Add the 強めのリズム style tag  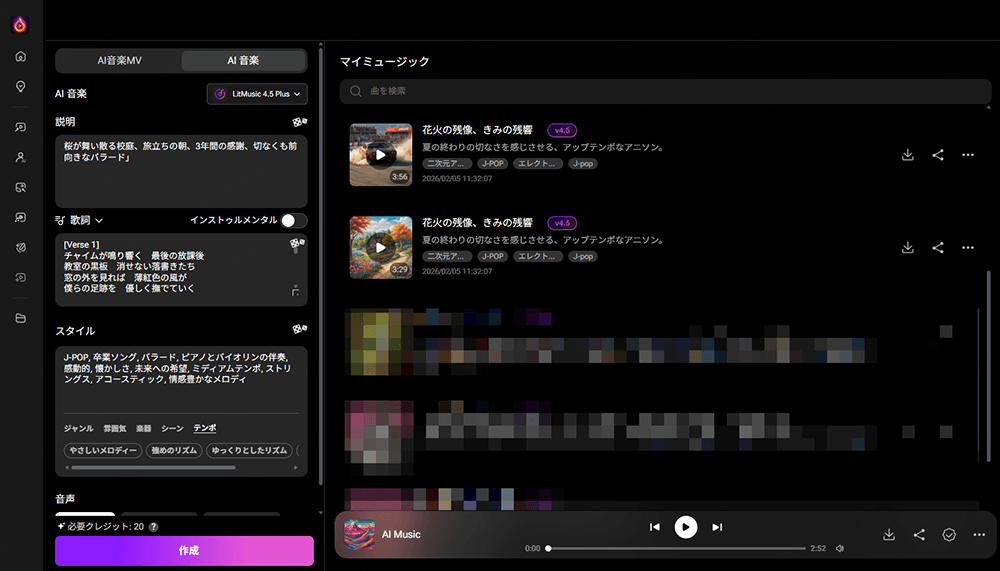point(174,450)
